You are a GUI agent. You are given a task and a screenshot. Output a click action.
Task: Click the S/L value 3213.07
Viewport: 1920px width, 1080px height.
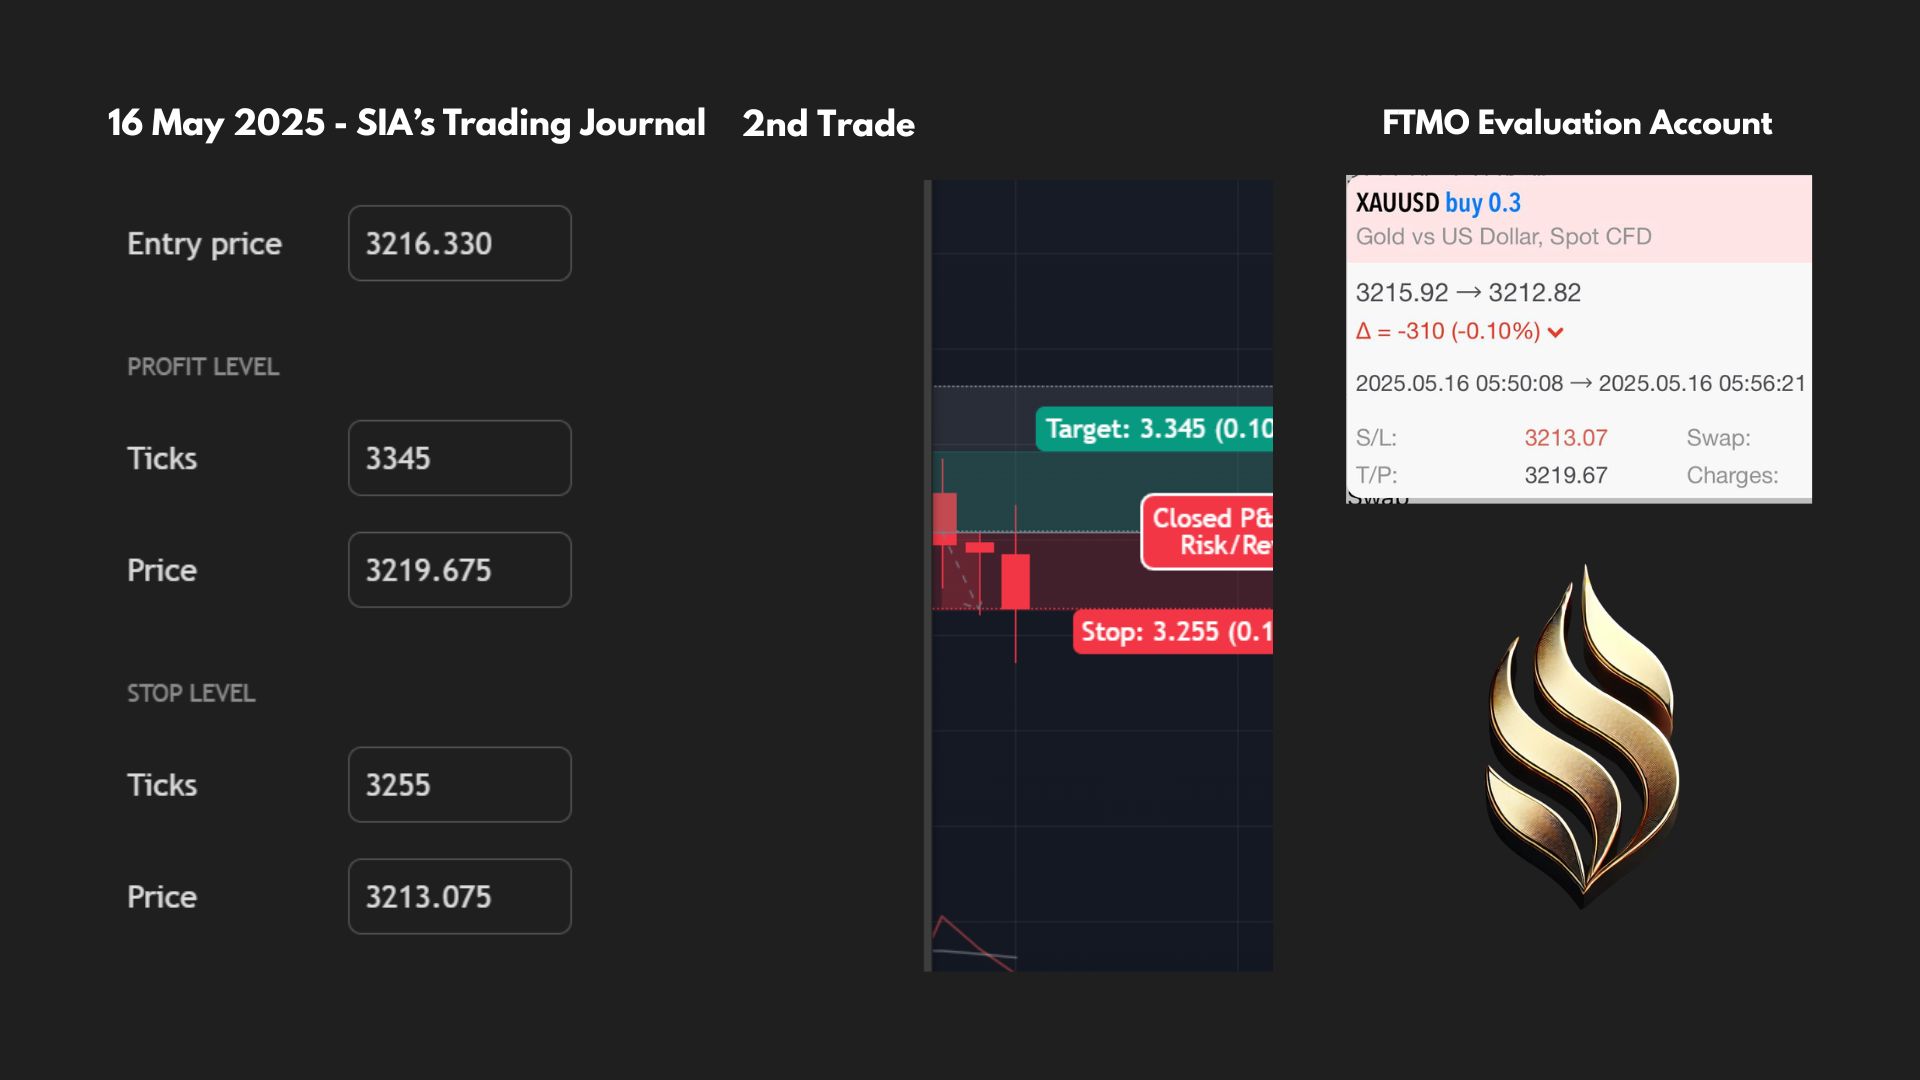click(x=1565, y=438)
